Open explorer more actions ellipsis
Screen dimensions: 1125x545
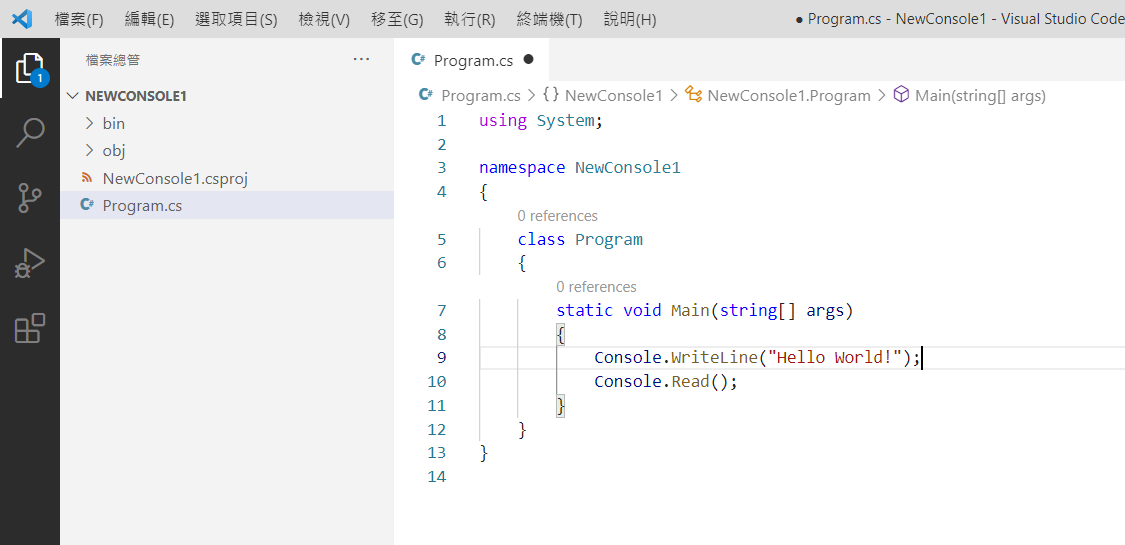362,60
